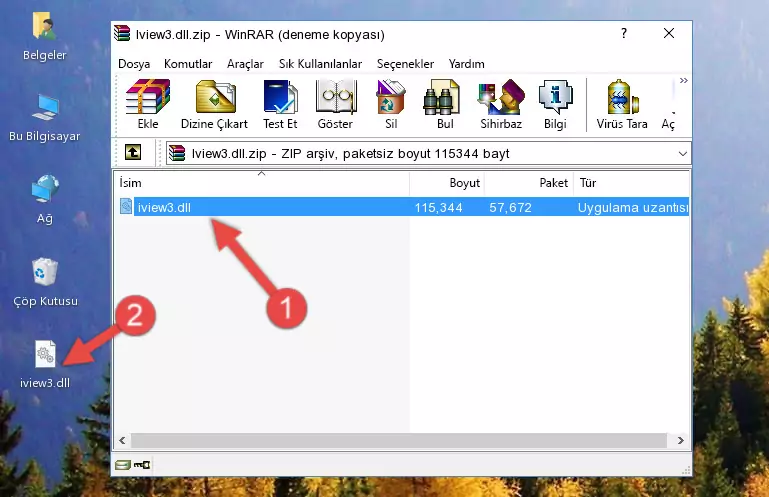Click horizontal scrollbar left arrow
The image size is (769, 497).
click(x=123, y=441)
